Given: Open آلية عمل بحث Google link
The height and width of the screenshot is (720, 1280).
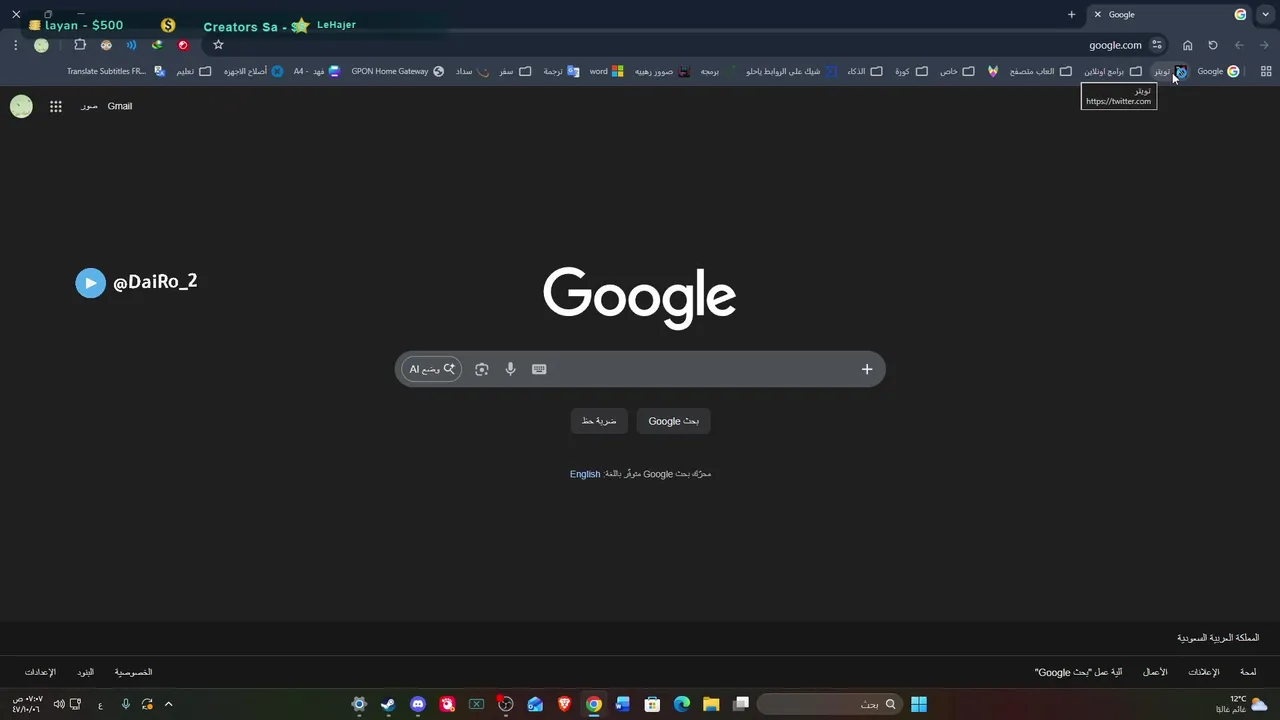Looking at the screenshot, I should click(1078, 672).
